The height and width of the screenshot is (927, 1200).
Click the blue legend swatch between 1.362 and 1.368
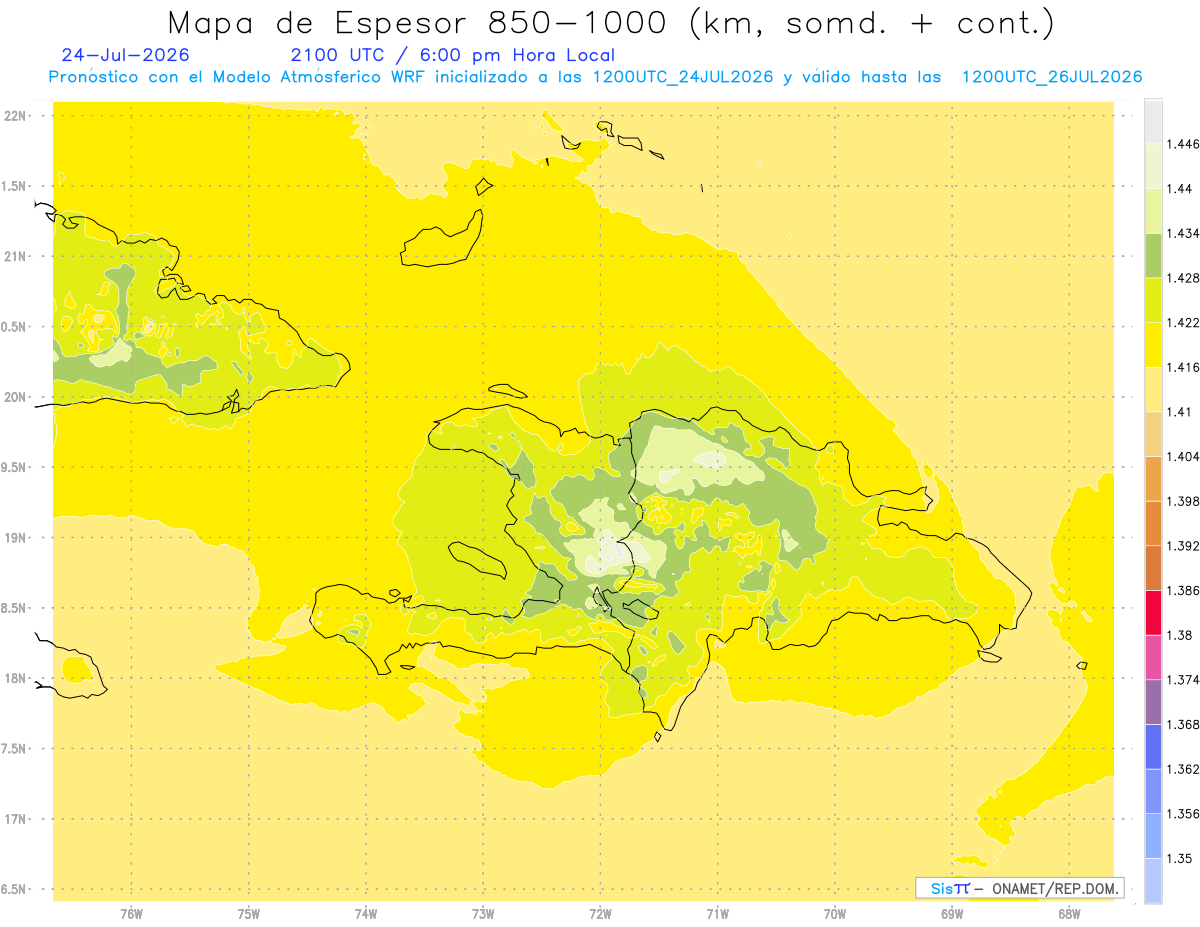click(1153, 746)
